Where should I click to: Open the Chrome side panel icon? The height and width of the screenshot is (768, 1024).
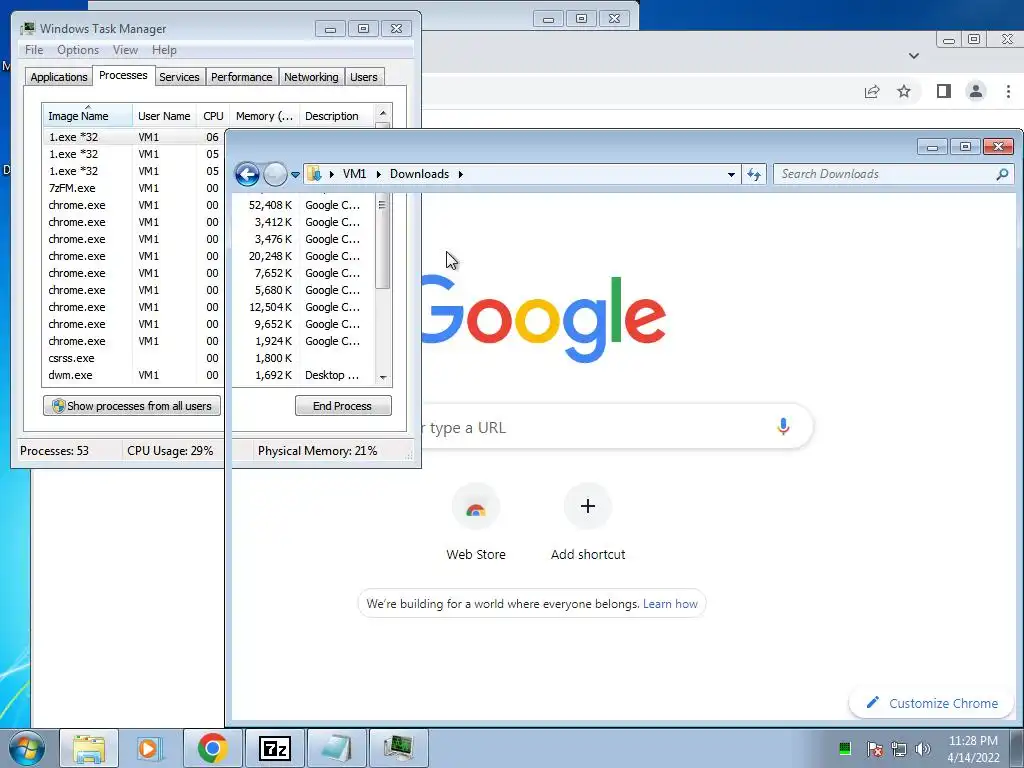pos(943,91)
